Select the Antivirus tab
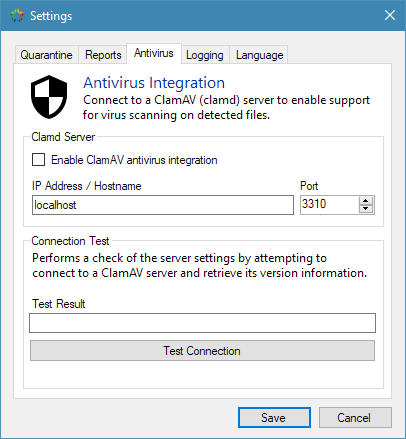This screenshot has width=406, height=439. click(x=154, y=53)
